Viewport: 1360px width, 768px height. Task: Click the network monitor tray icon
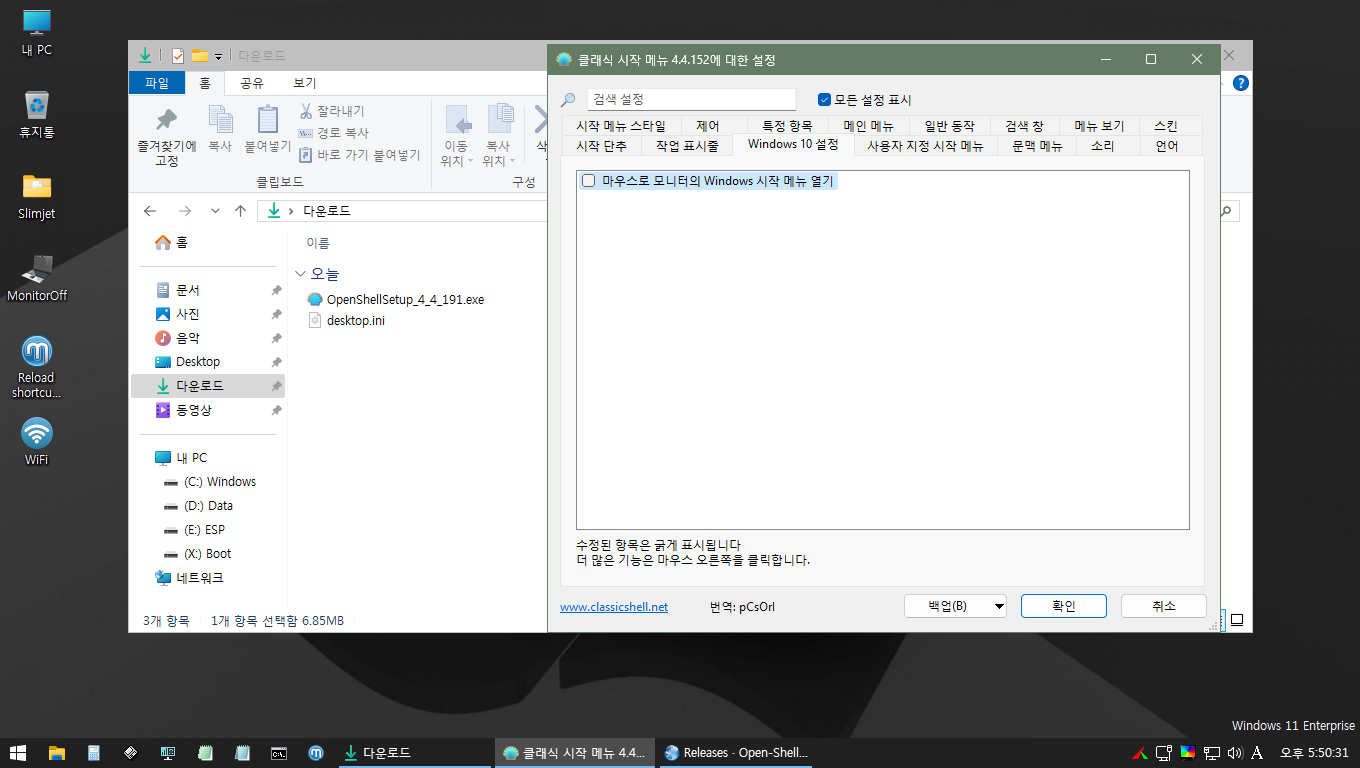(x=1212, y=753)
